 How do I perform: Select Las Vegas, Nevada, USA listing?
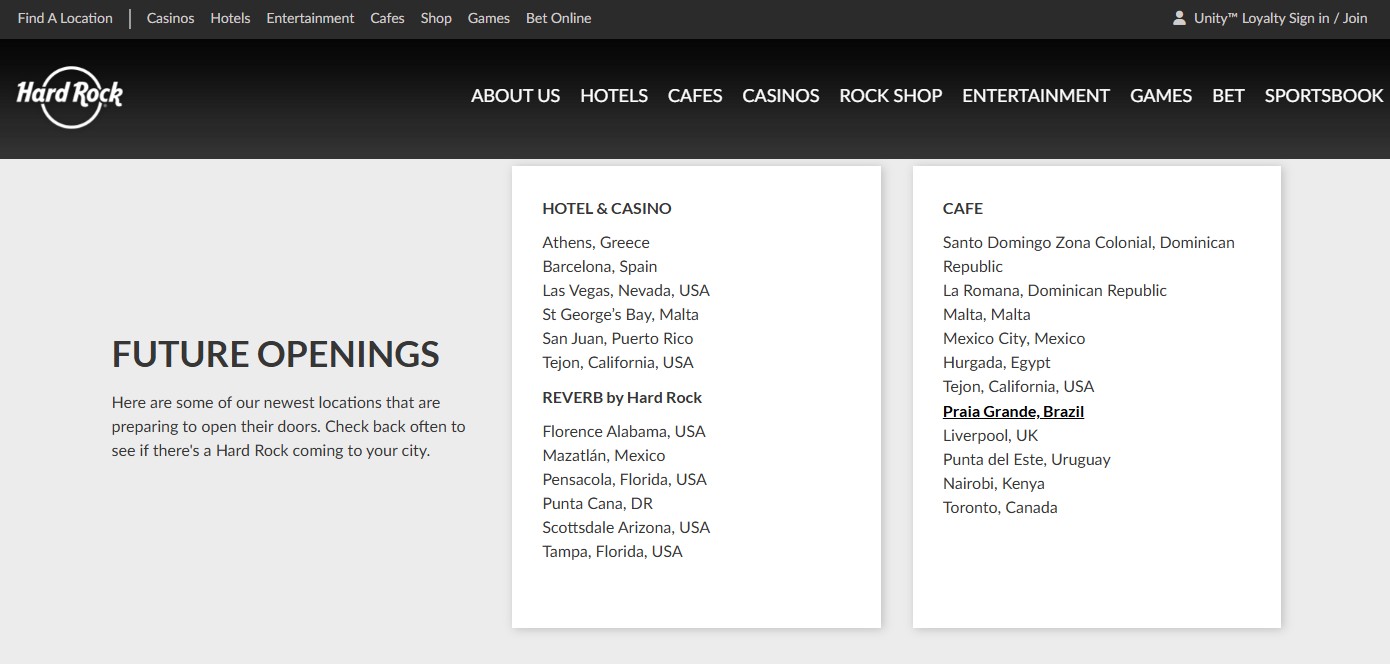click(x=626, y=290)
